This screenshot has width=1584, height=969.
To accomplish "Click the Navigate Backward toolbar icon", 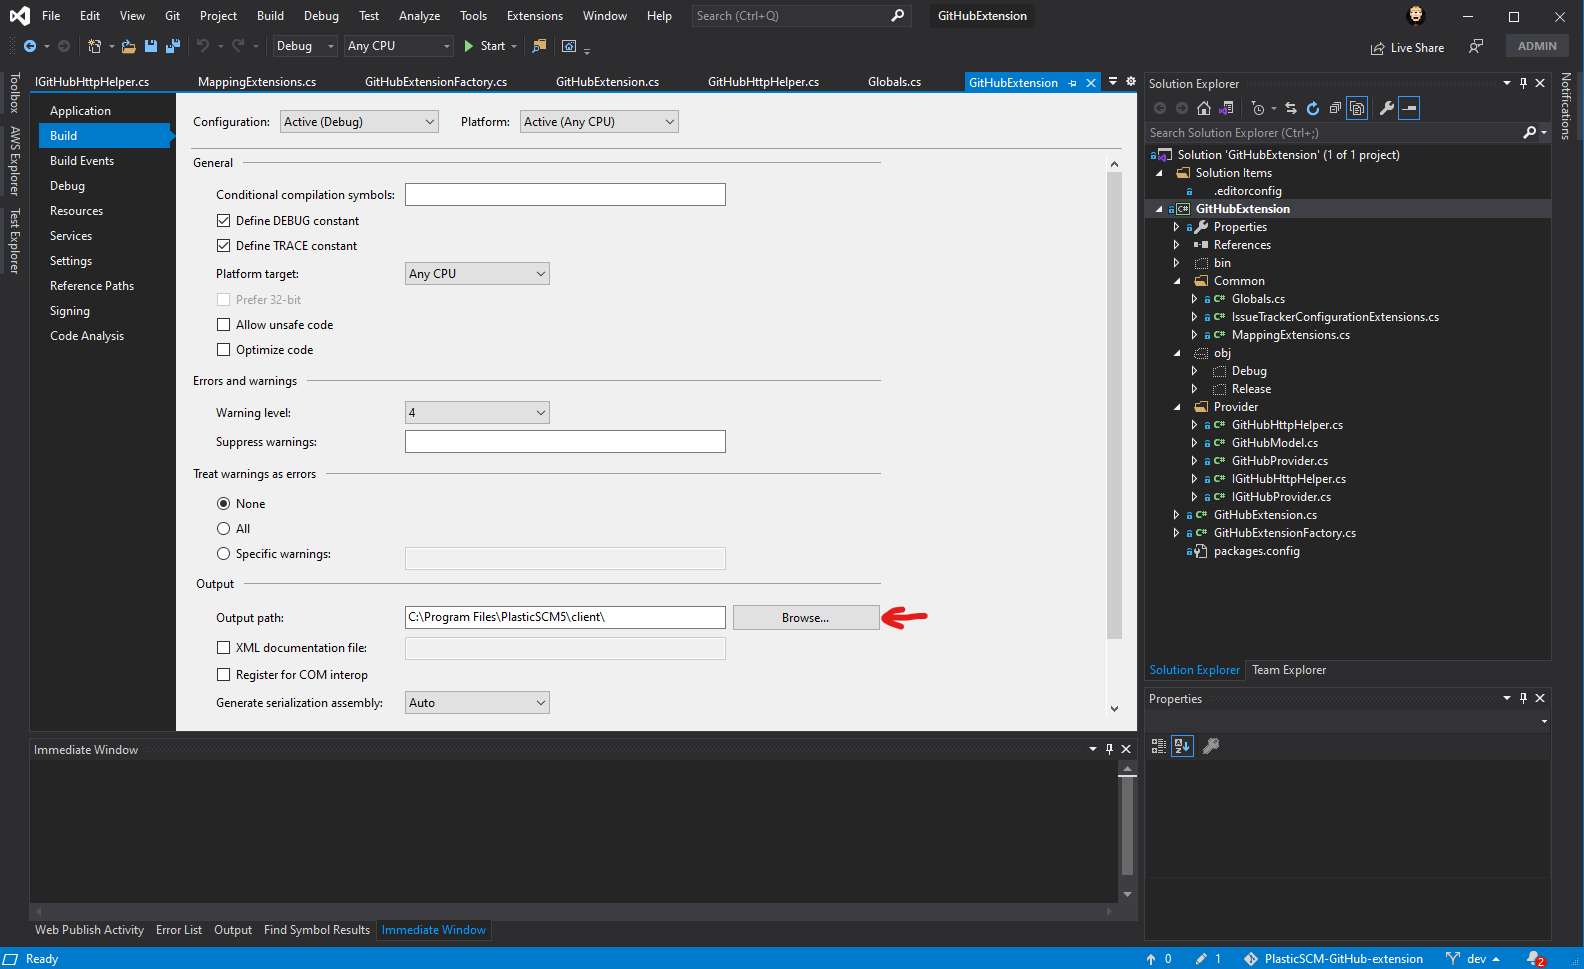I will (30, 46).
